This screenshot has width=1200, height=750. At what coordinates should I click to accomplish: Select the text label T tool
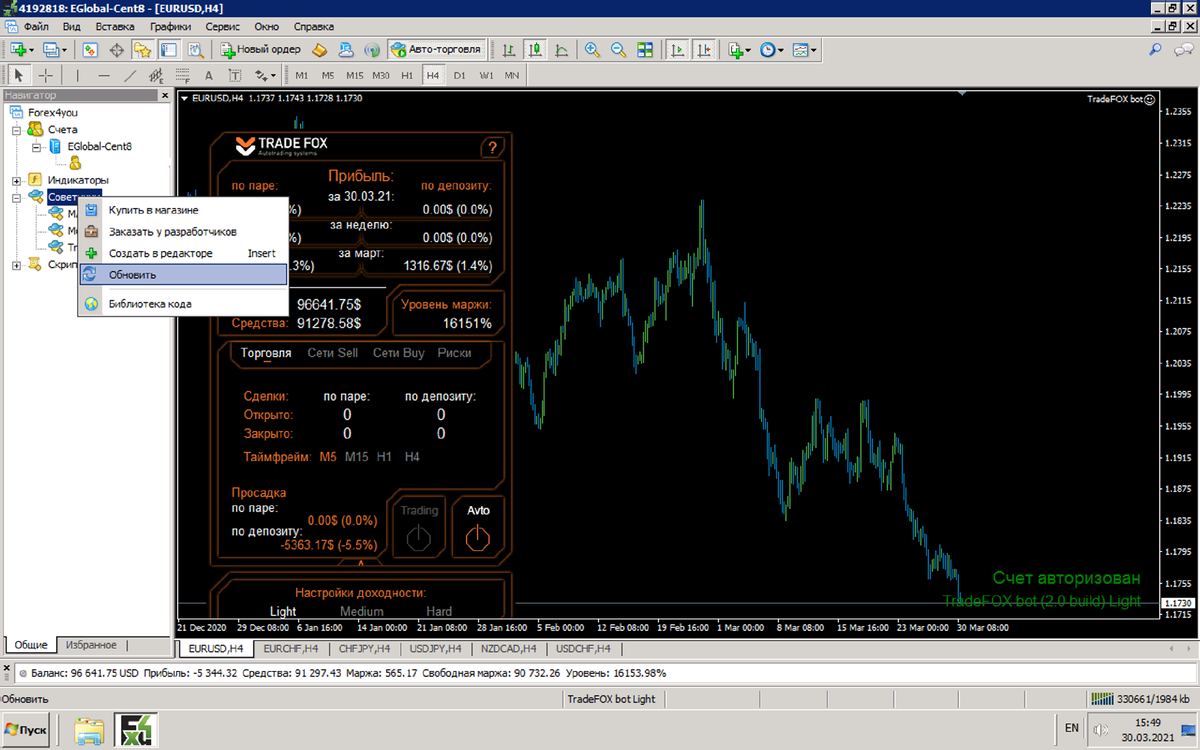pyautogui.click(x=235, y=75)
